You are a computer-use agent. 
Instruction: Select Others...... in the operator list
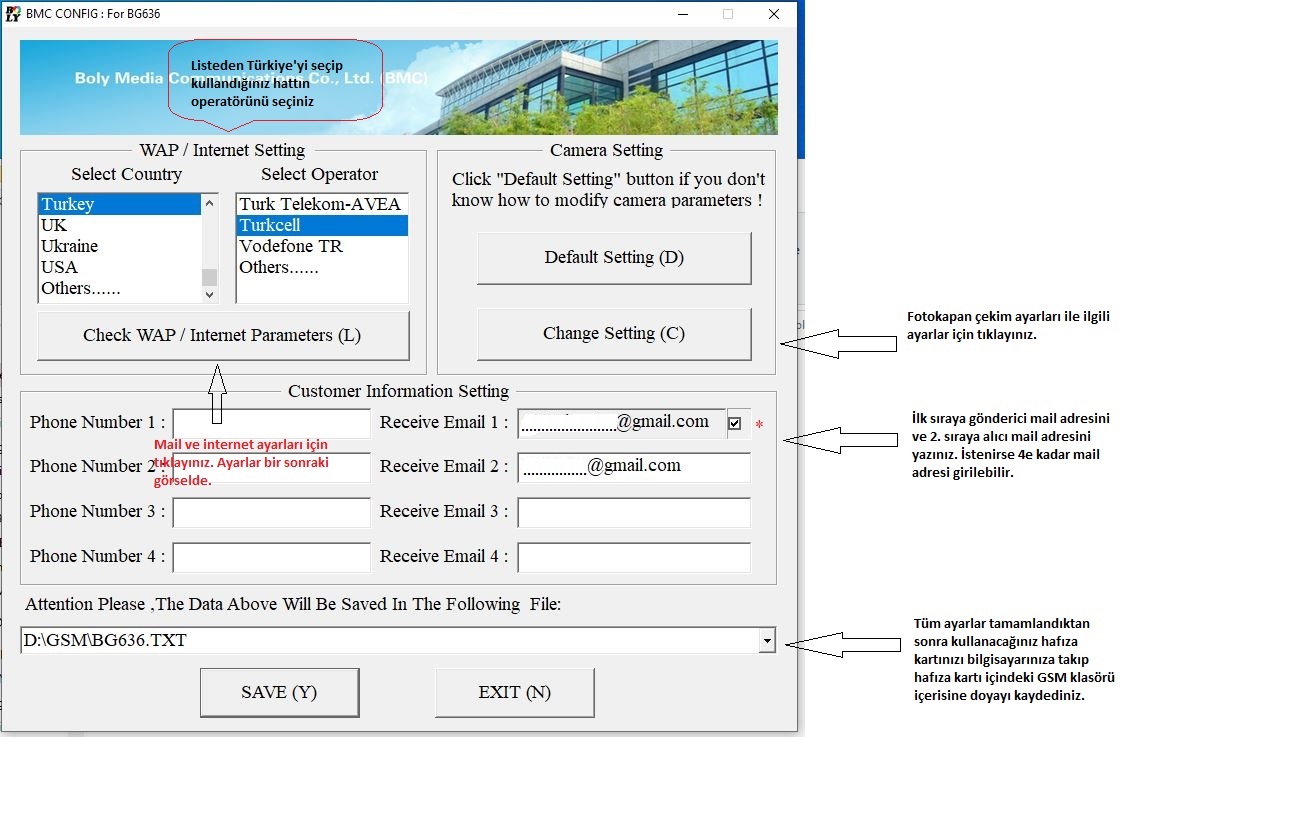pos(322,267)
